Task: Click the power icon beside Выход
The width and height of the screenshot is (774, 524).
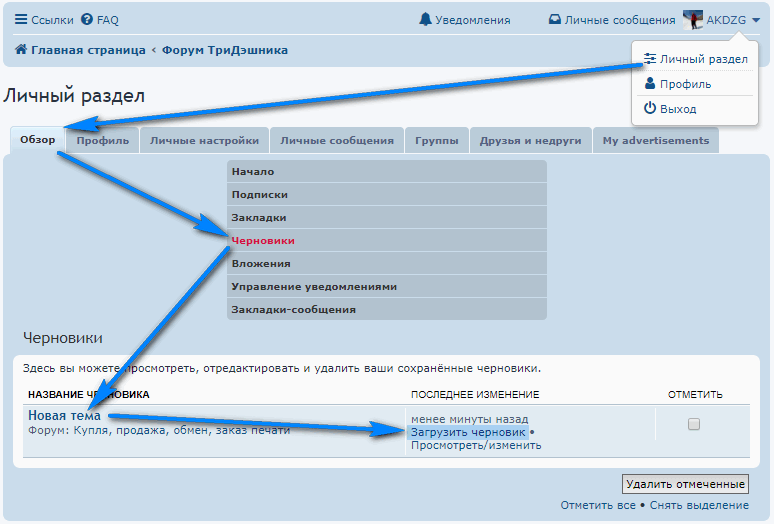Action: coord(650,108)
